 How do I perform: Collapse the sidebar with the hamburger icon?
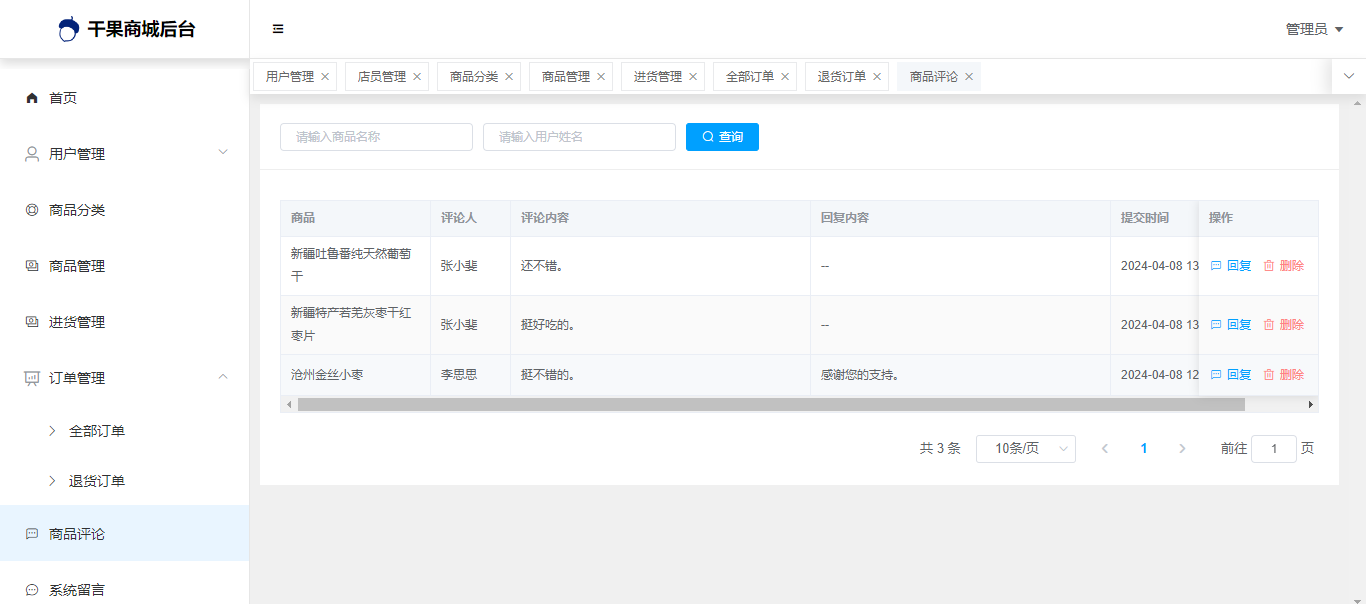tap(278, 29)
